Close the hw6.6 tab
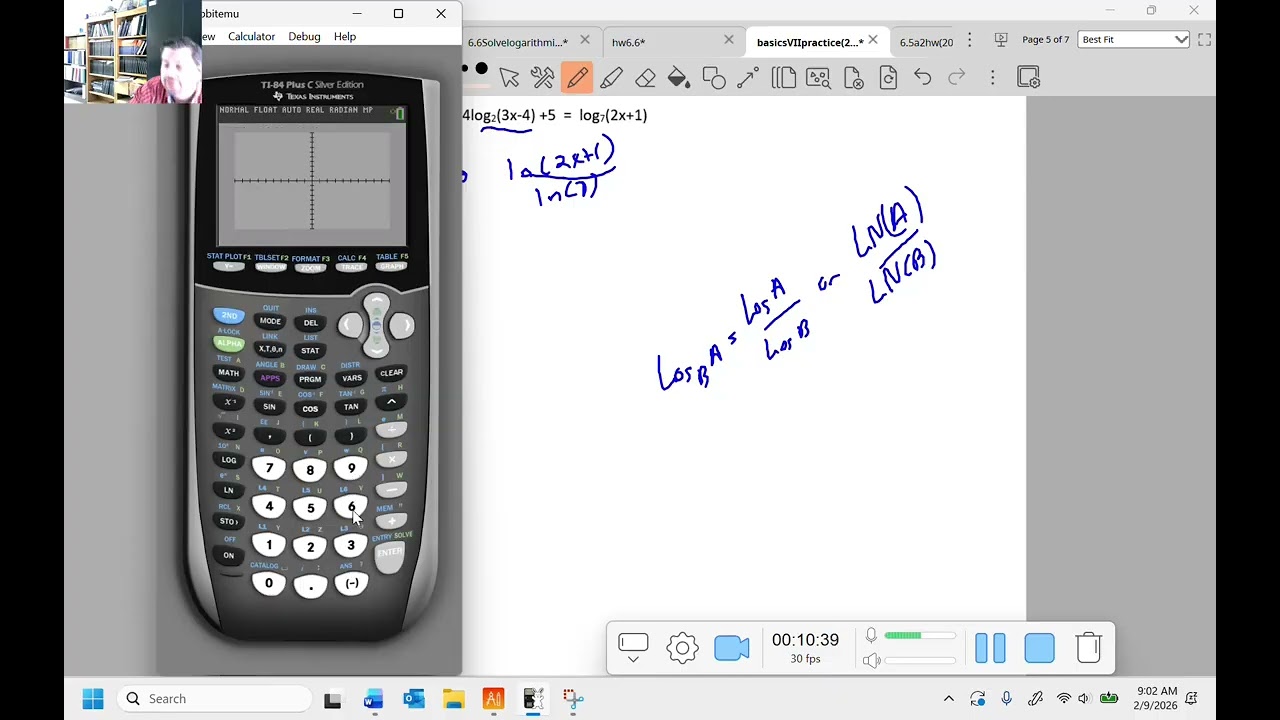The width and height of the screenshot is (1280, 720). [729, 41]
